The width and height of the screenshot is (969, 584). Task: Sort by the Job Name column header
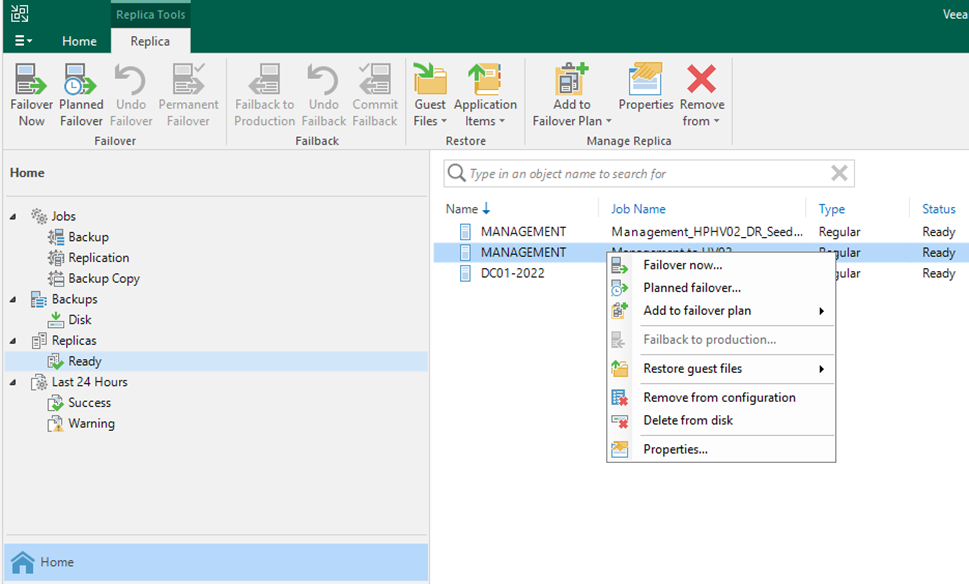click(638, 209)
